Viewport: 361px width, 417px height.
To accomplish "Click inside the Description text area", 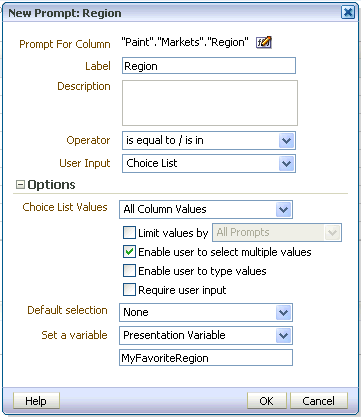I will coord(210,103).
